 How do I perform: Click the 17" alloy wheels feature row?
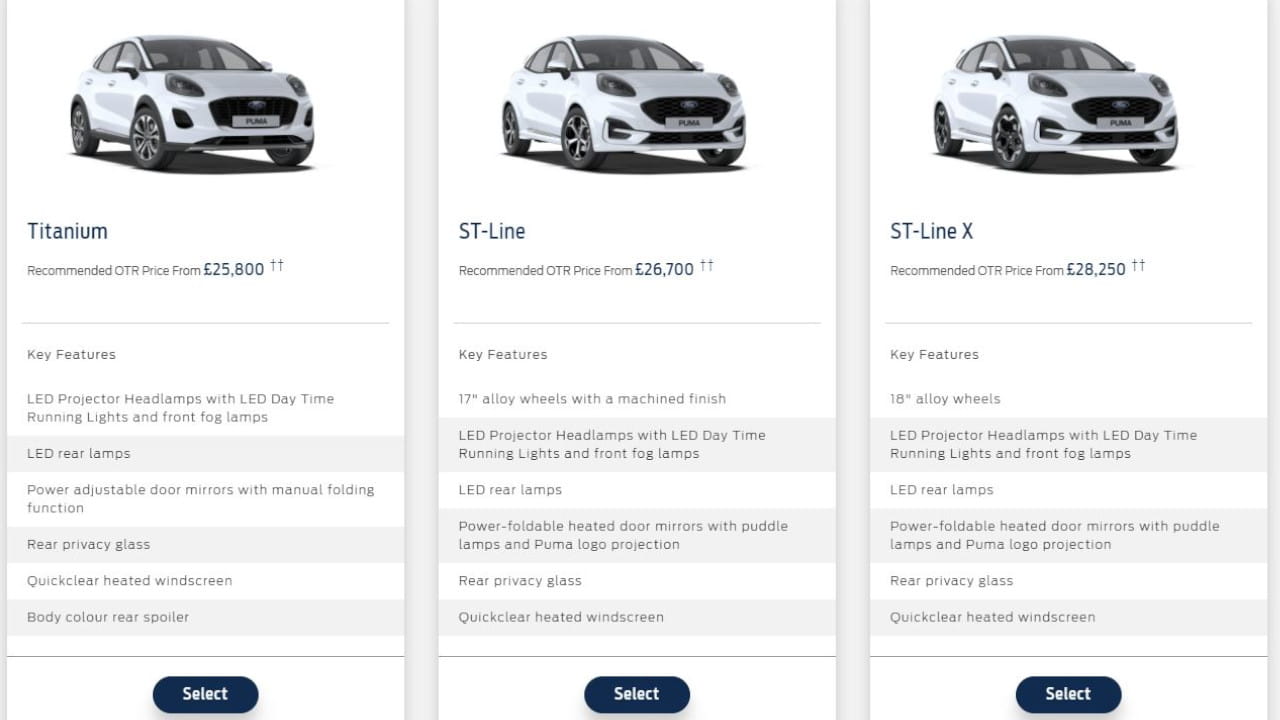pos(592,399)
